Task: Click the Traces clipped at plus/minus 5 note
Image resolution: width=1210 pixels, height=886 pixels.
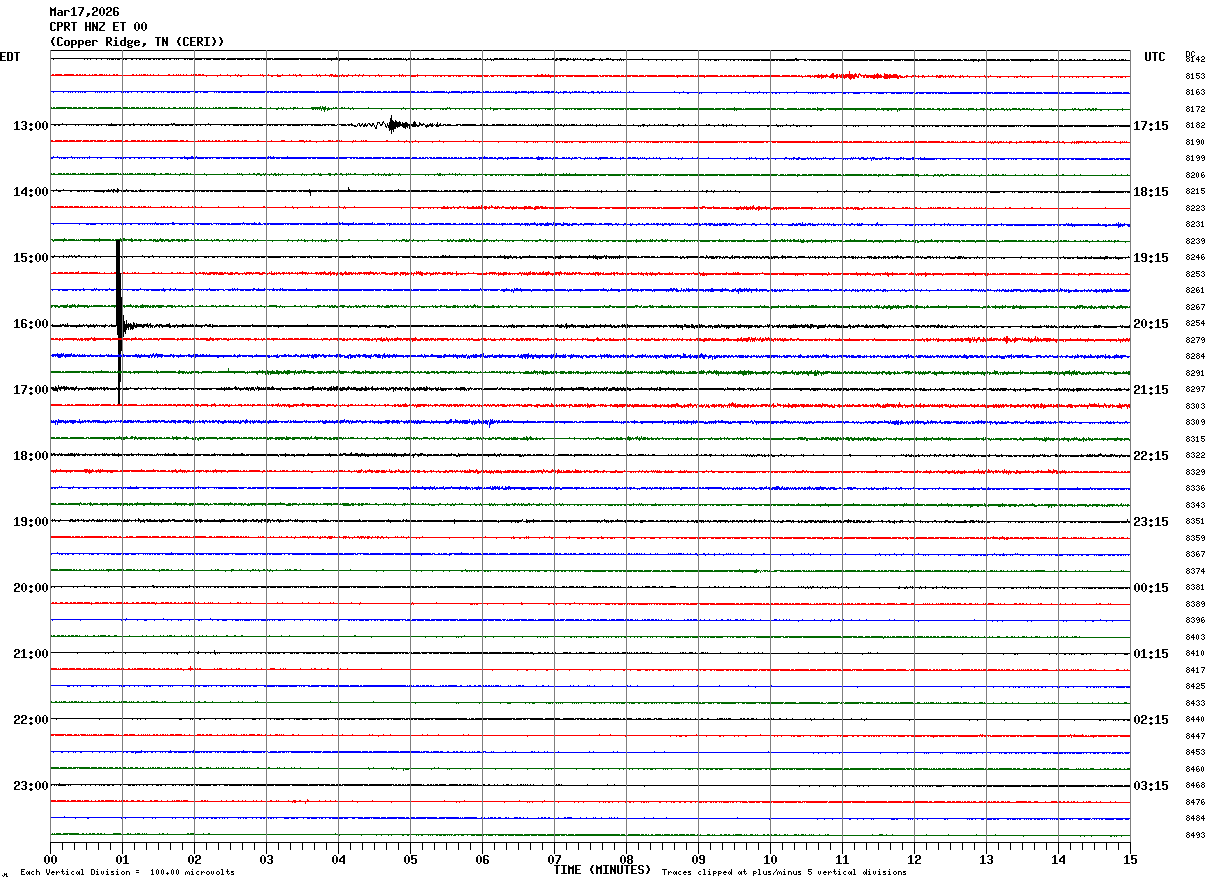Action: (x=784, y=872)
